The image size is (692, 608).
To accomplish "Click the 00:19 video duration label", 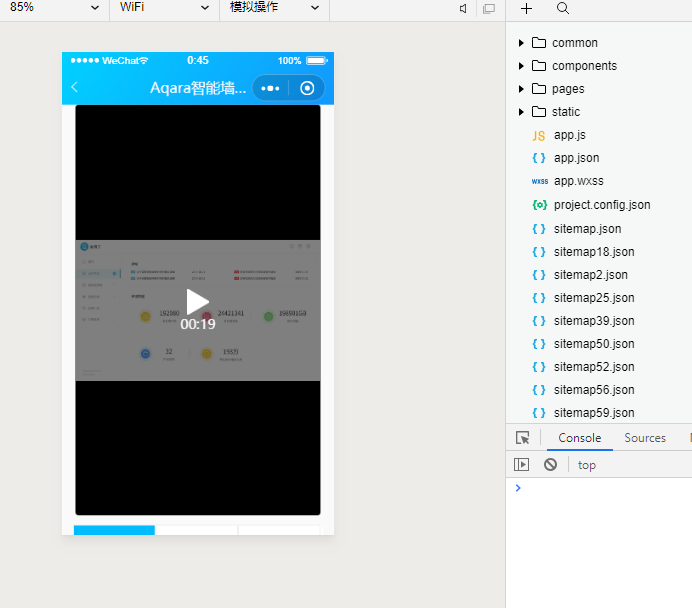I will pos(198,324).
